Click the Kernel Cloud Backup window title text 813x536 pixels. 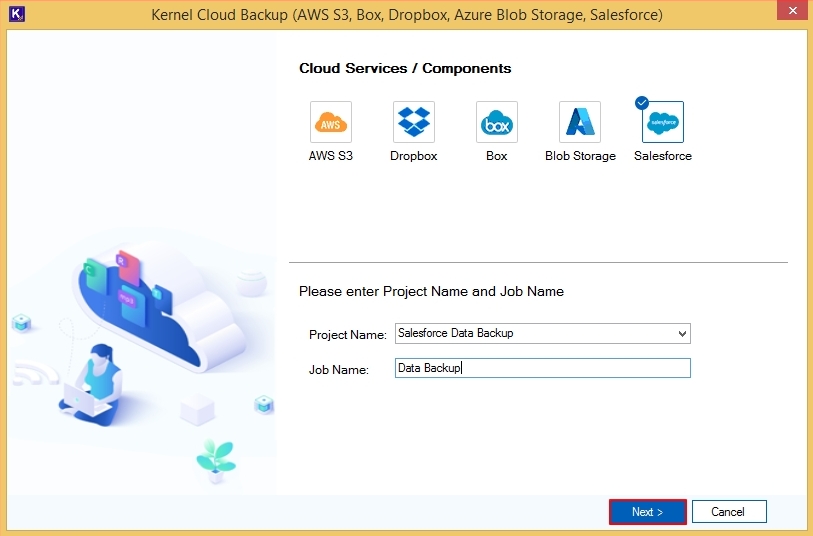[407, 15]
